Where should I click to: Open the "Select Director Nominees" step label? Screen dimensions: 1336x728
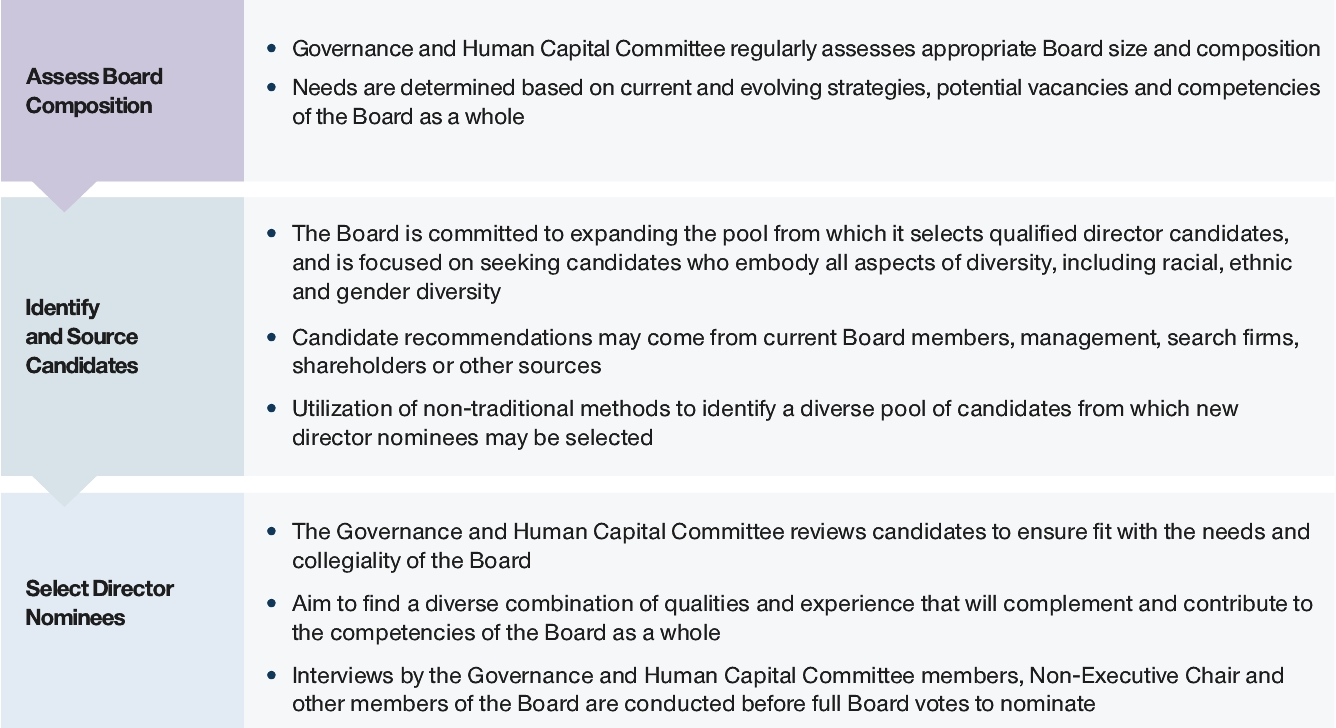[x=99, y=602]
